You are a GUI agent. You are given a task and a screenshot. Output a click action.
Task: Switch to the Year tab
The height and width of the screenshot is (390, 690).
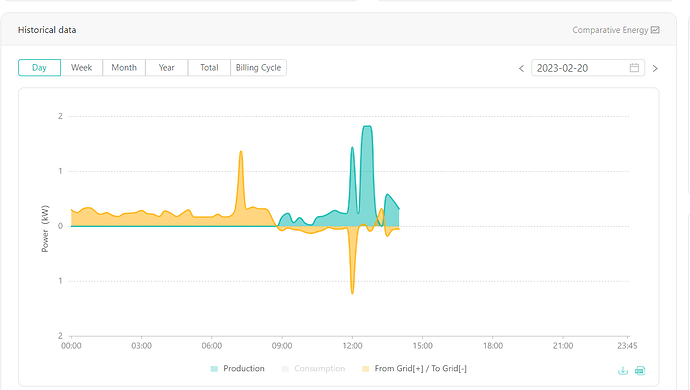click(166, 68)
